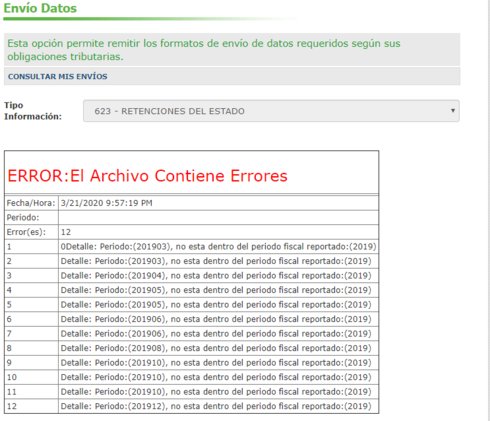Click the green description text about obligaciones tributarias
This screenshot has width=490, height=421.
coord(204,50)
